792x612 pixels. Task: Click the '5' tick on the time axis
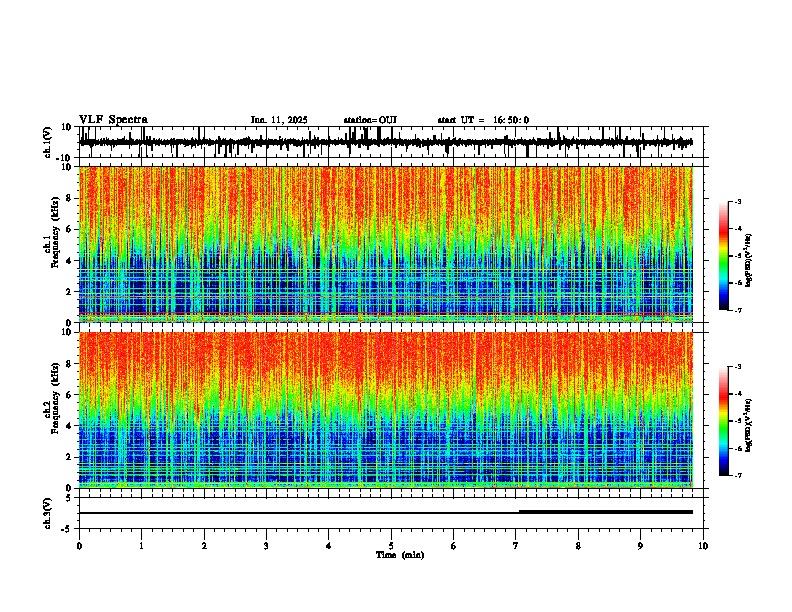[x=391, y=546]
